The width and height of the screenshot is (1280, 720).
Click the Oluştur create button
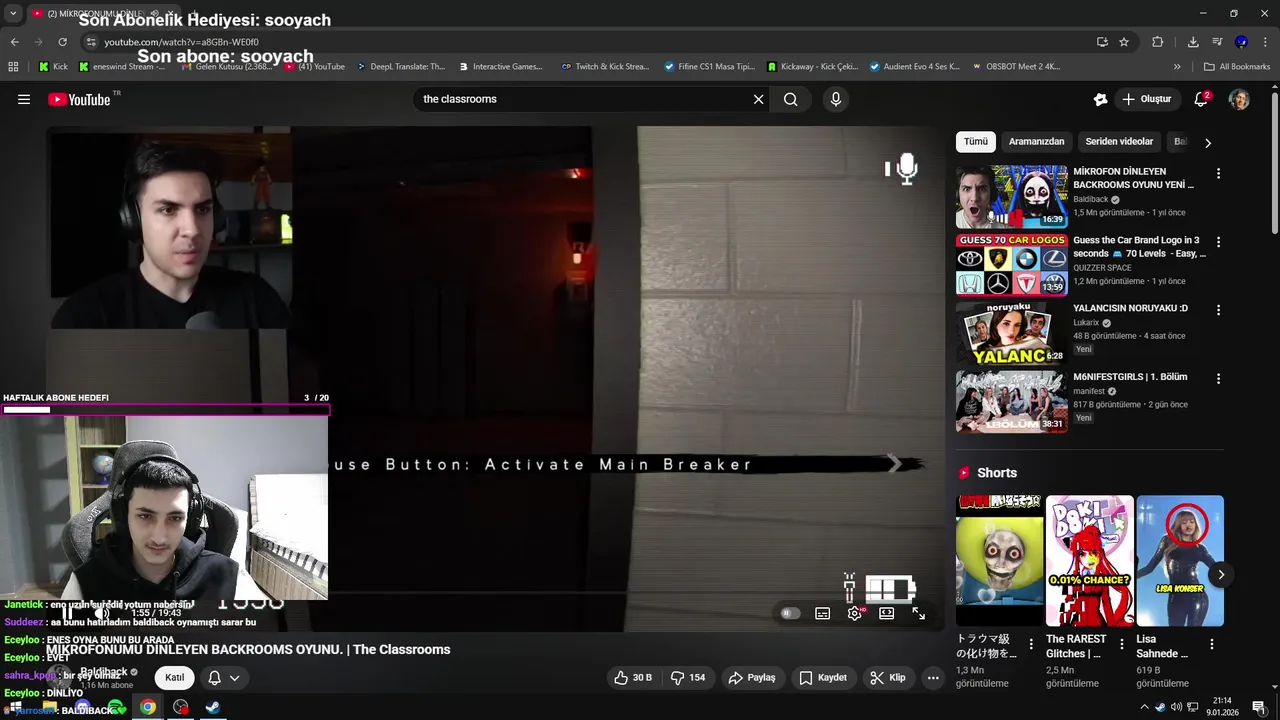1146,99
